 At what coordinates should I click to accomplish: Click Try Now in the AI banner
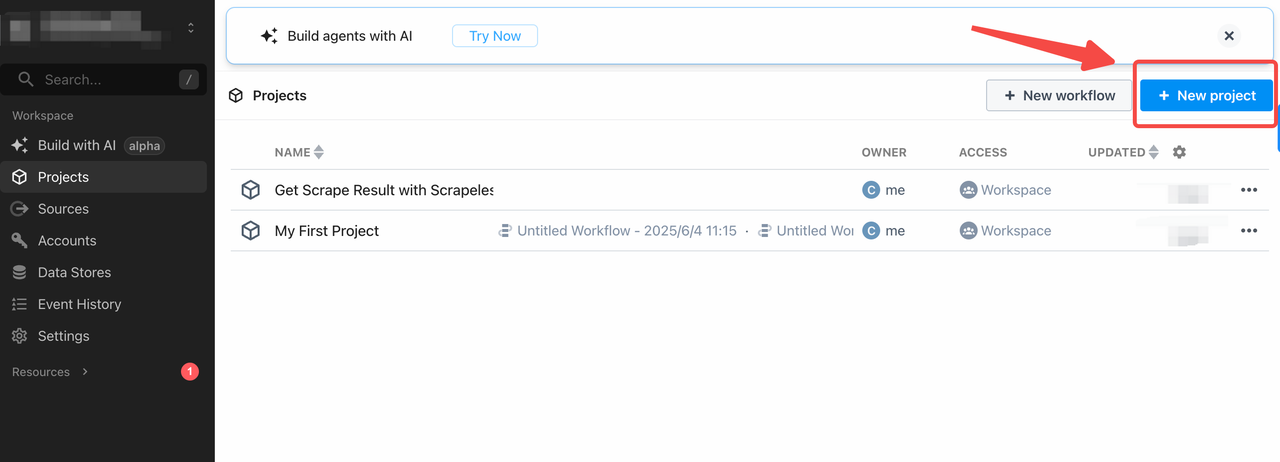click(495, 36)
